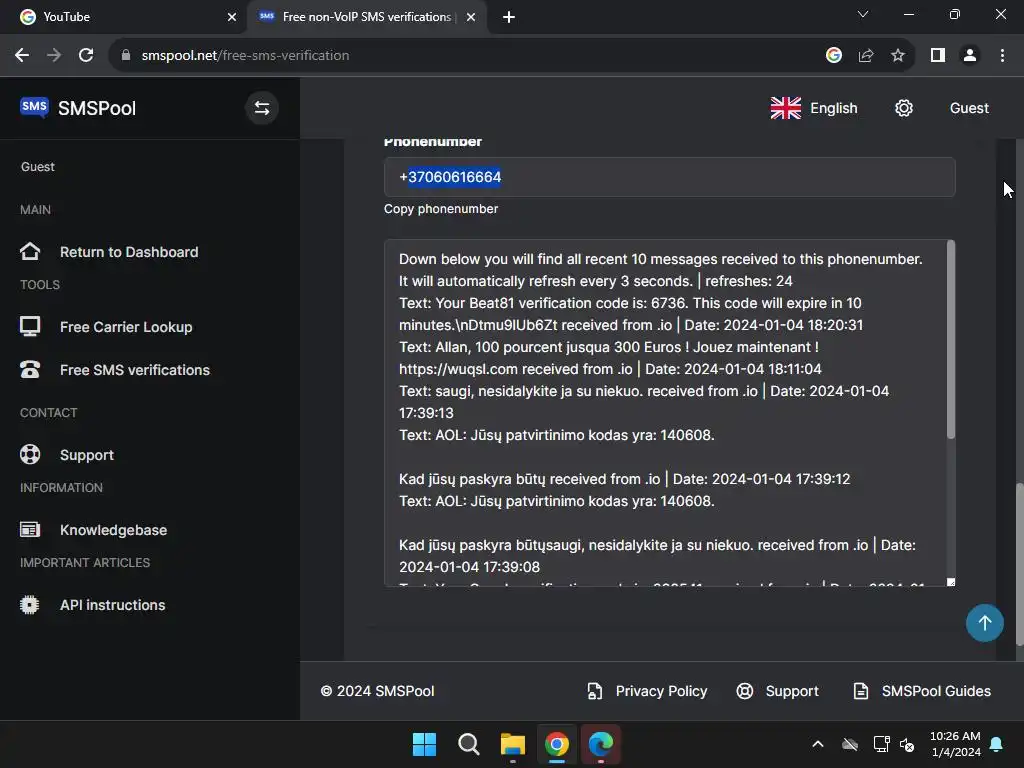Click the messages text area

click(665, 413)
